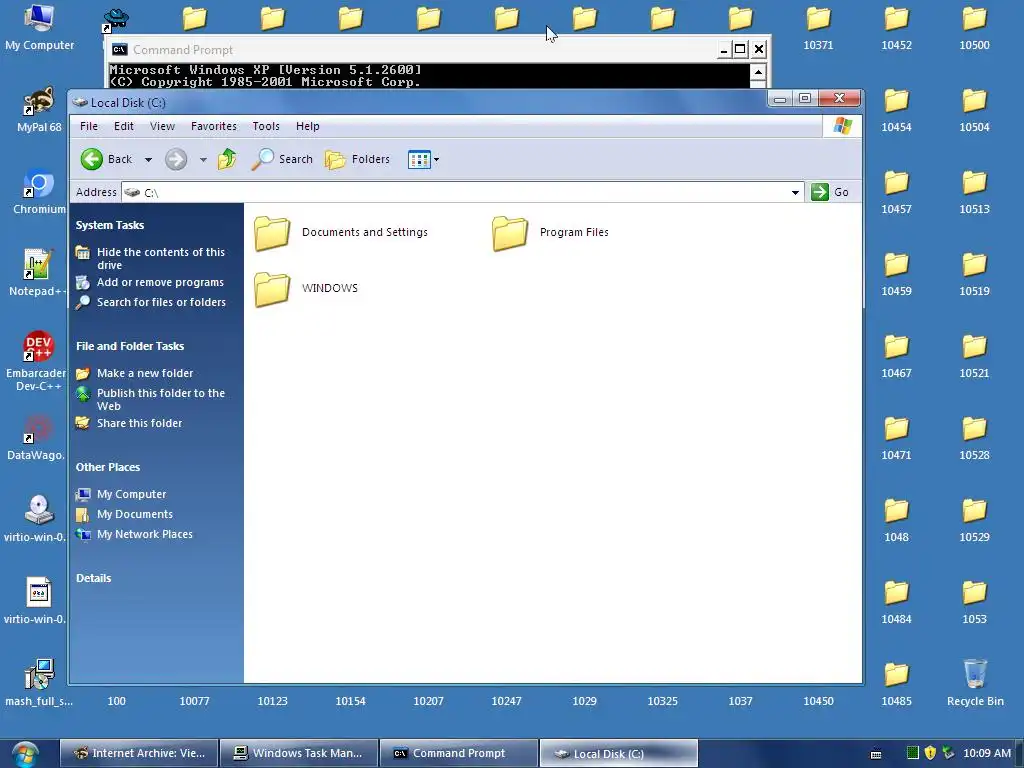
Task: Switch to Windows Task Manager taskbar button
Action: [x=298, y=753]
